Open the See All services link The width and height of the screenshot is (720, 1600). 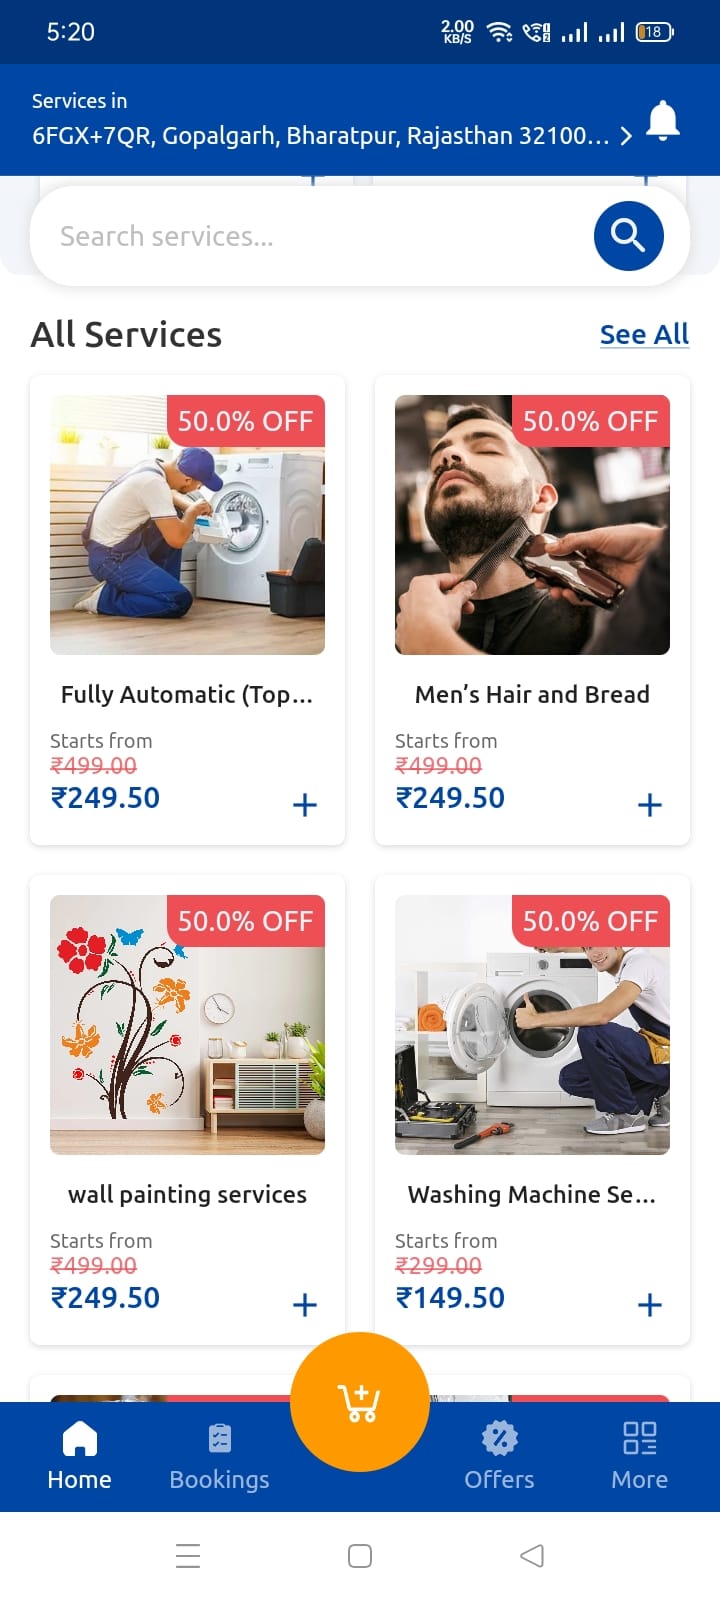pyautogui.click(x=644, y=334)
